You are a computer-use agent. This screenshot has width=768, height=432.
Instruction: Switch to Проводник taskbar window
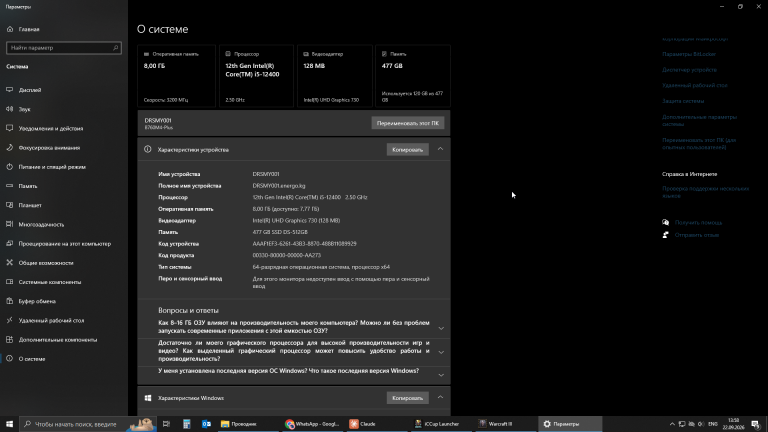[x=249, y=424]
